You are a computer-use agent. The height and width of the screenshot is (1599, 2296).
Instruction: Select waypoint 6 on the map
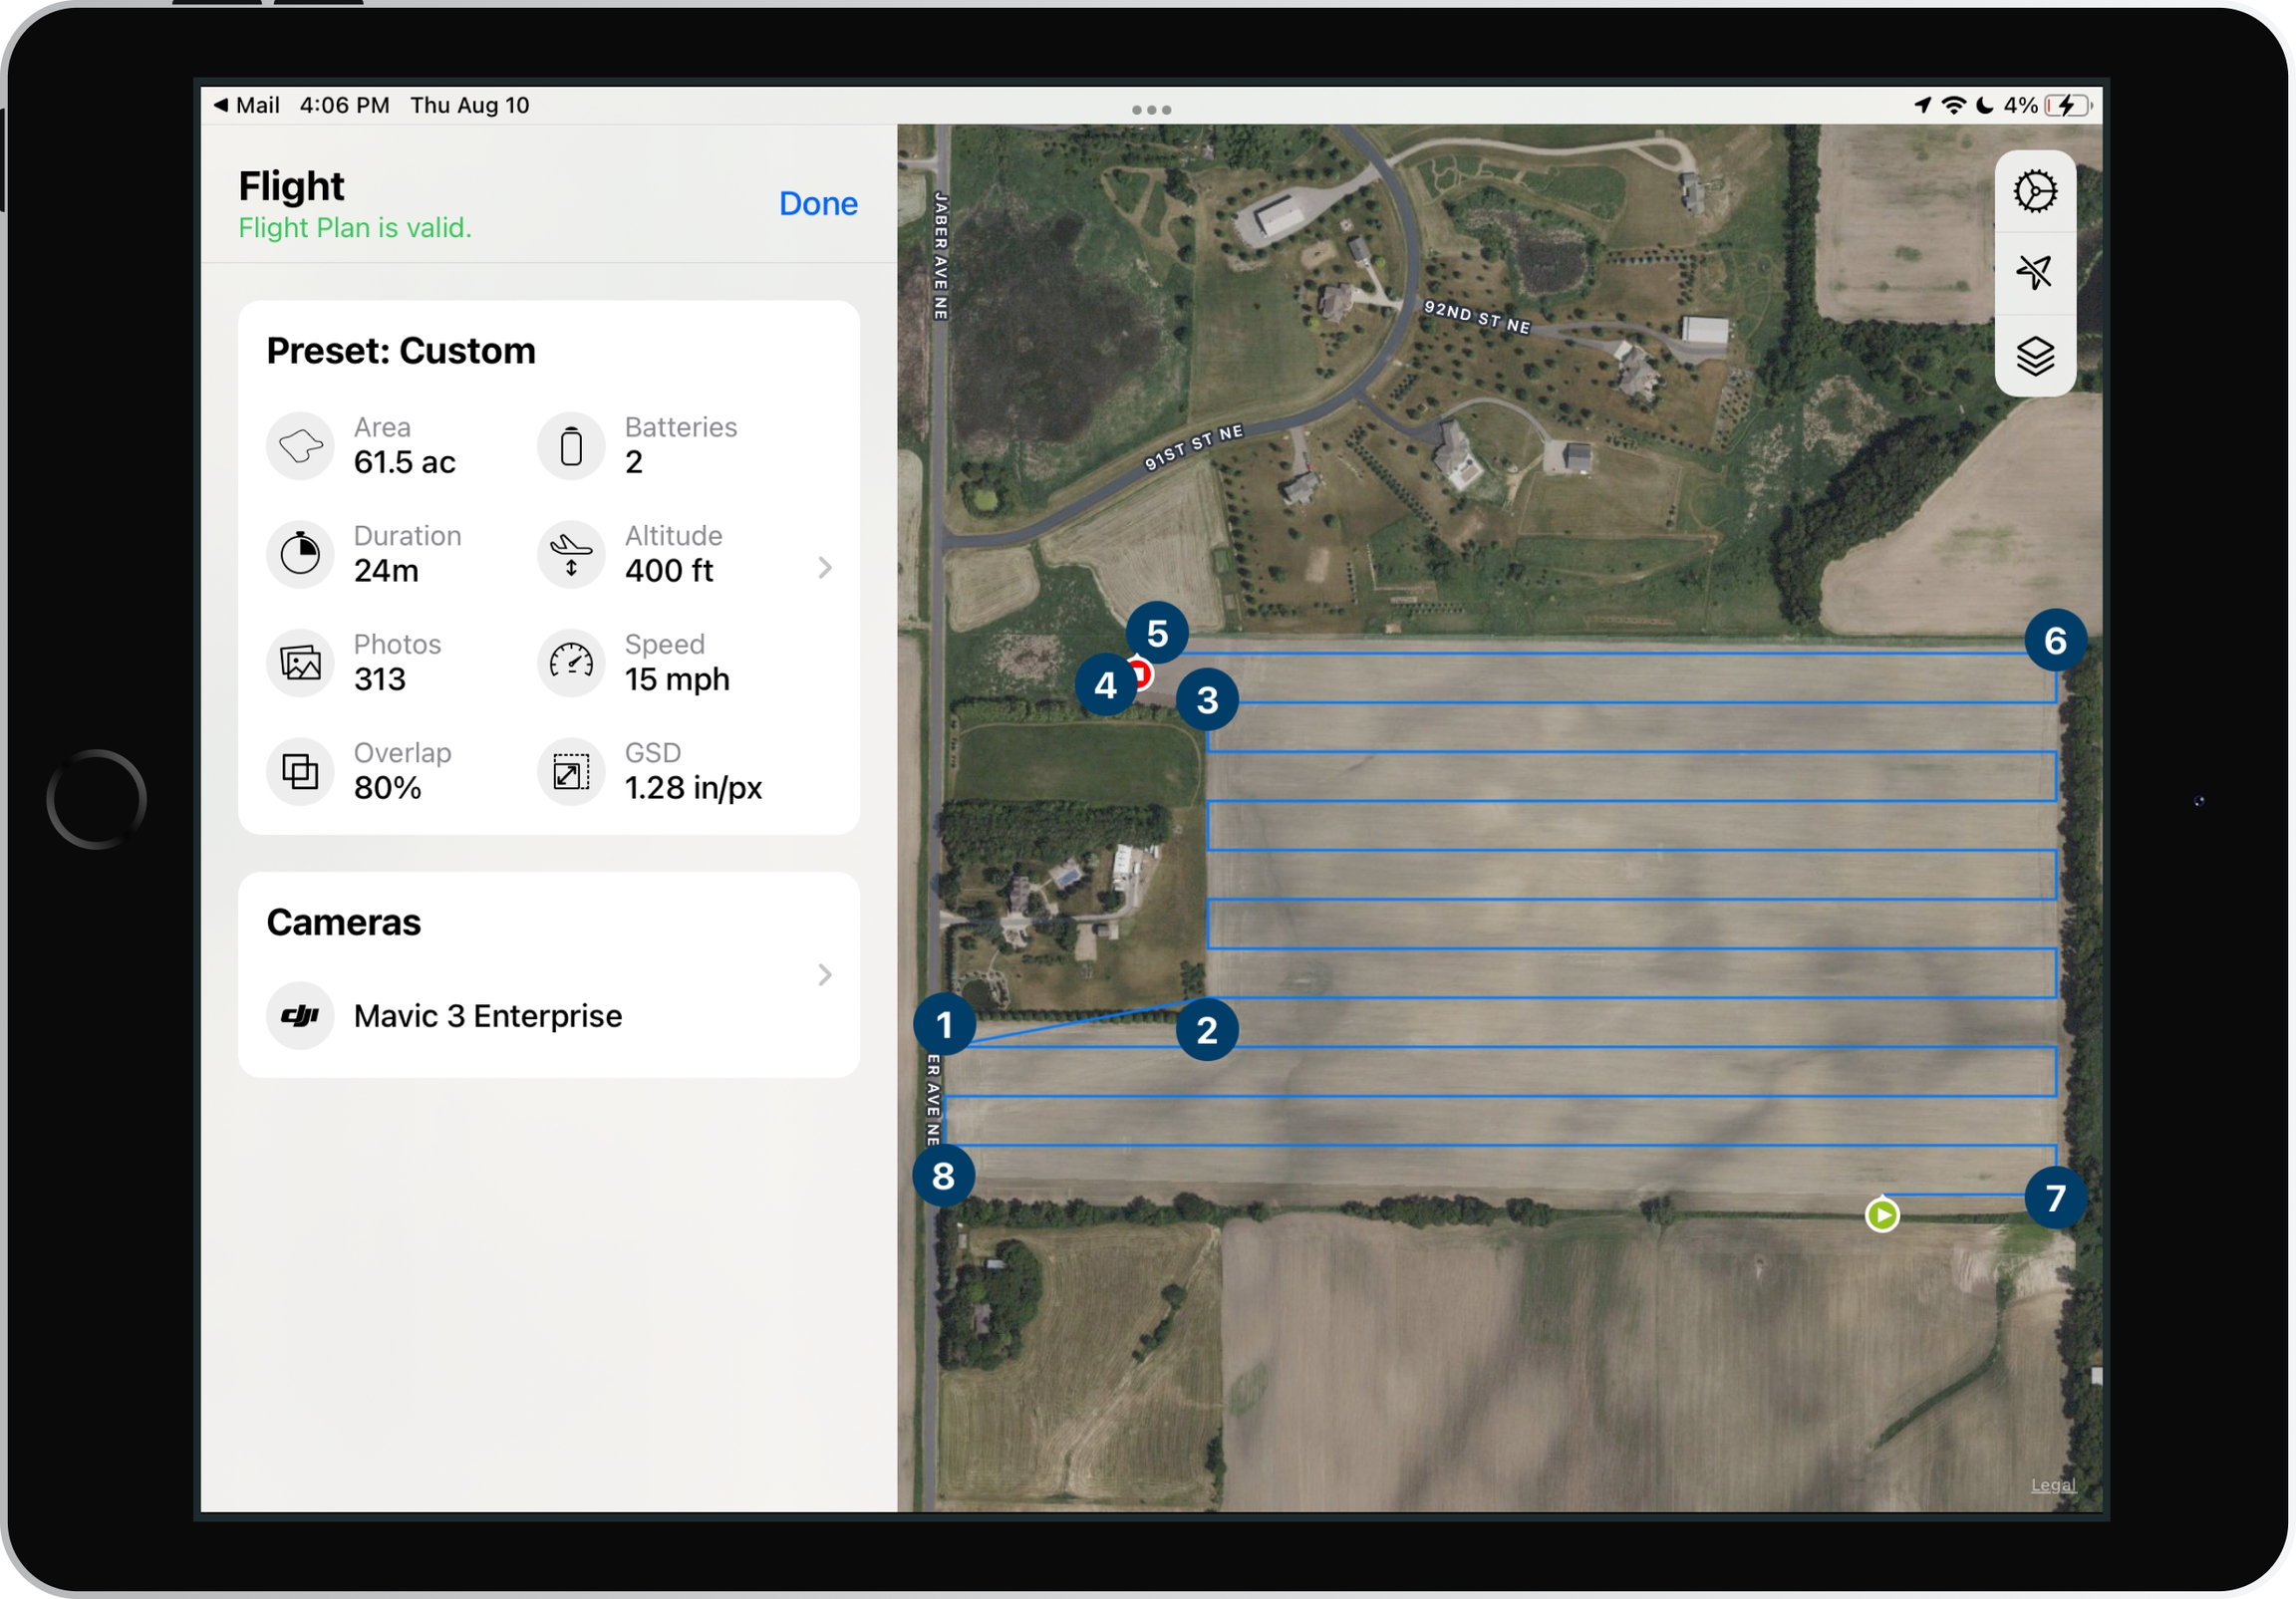coord(2054,640)
